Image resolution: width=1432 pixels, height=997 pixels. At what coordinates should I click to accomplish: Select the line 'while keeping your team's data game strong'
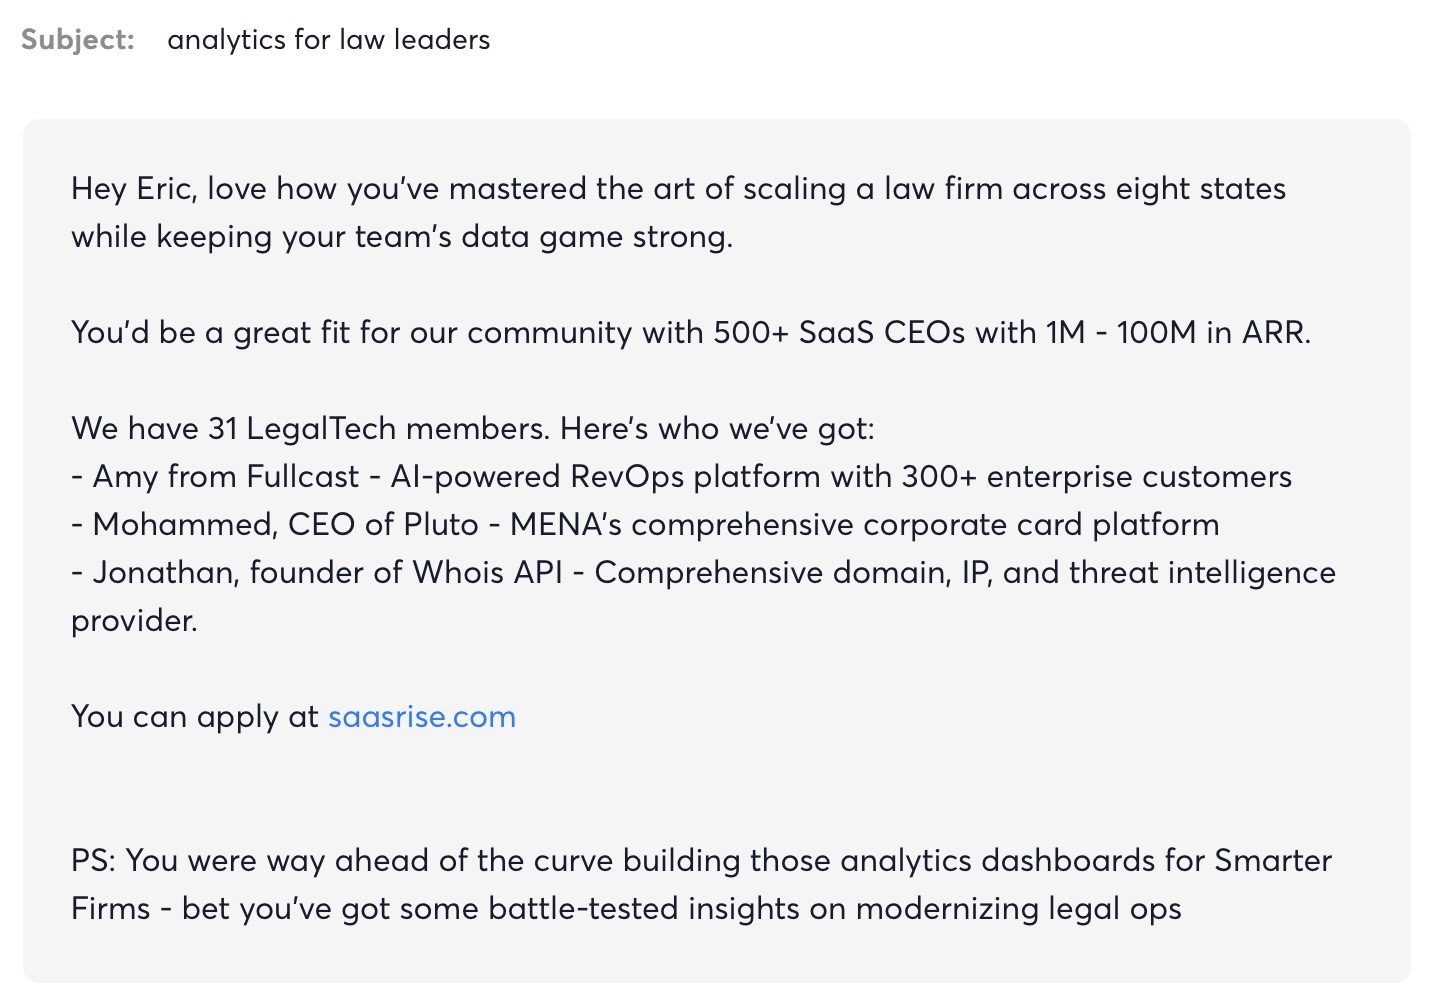pyautogui.click(x=401, y=237)
